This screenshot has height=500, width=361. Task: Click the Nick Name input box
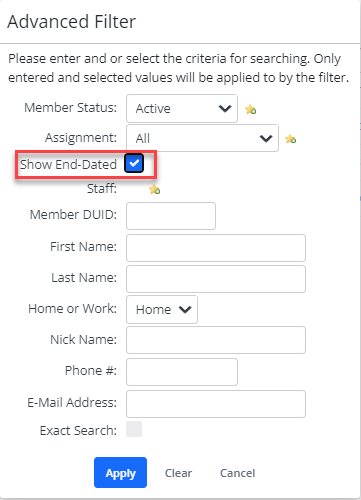point(216,340)
